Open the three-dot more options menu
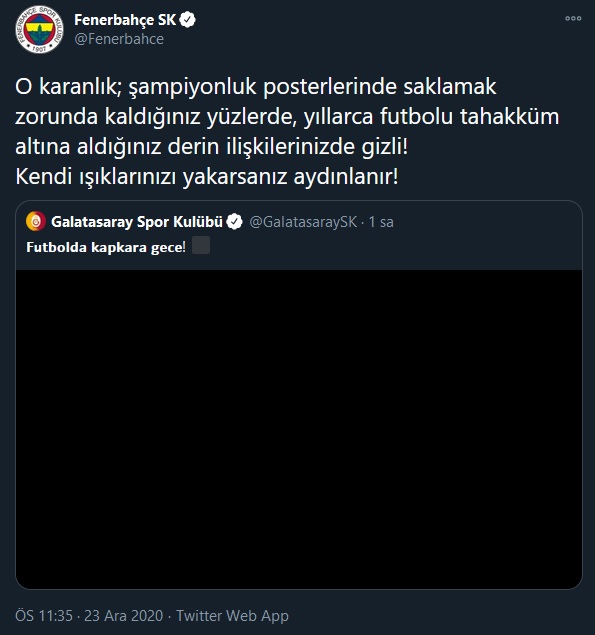The width and height of the screenshot is (595, 635). click(573, 18)
